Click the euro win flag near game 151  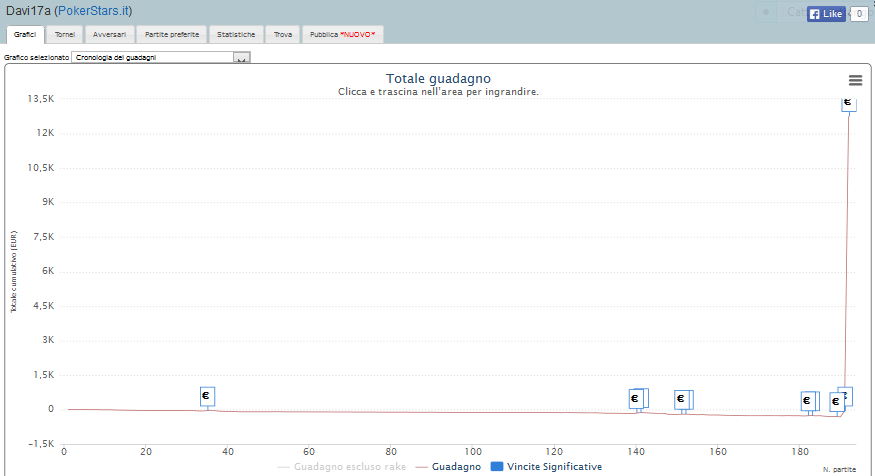[x=681, y=400]
